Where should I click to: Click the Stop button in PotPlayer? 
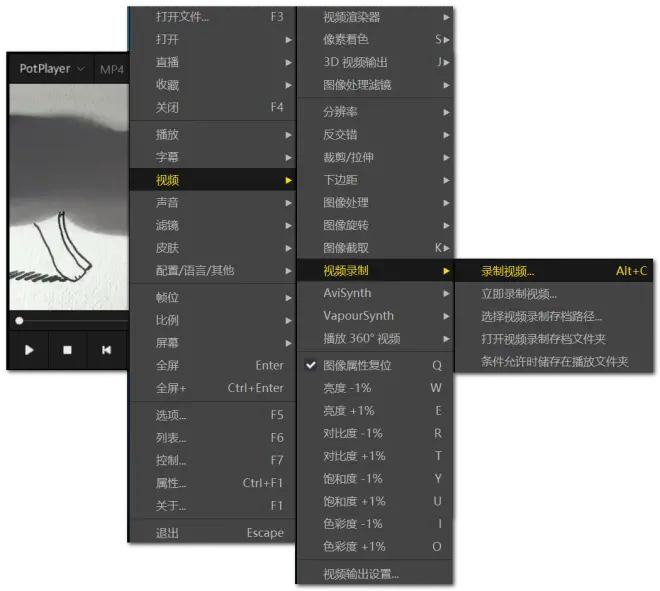coord(67,350)
